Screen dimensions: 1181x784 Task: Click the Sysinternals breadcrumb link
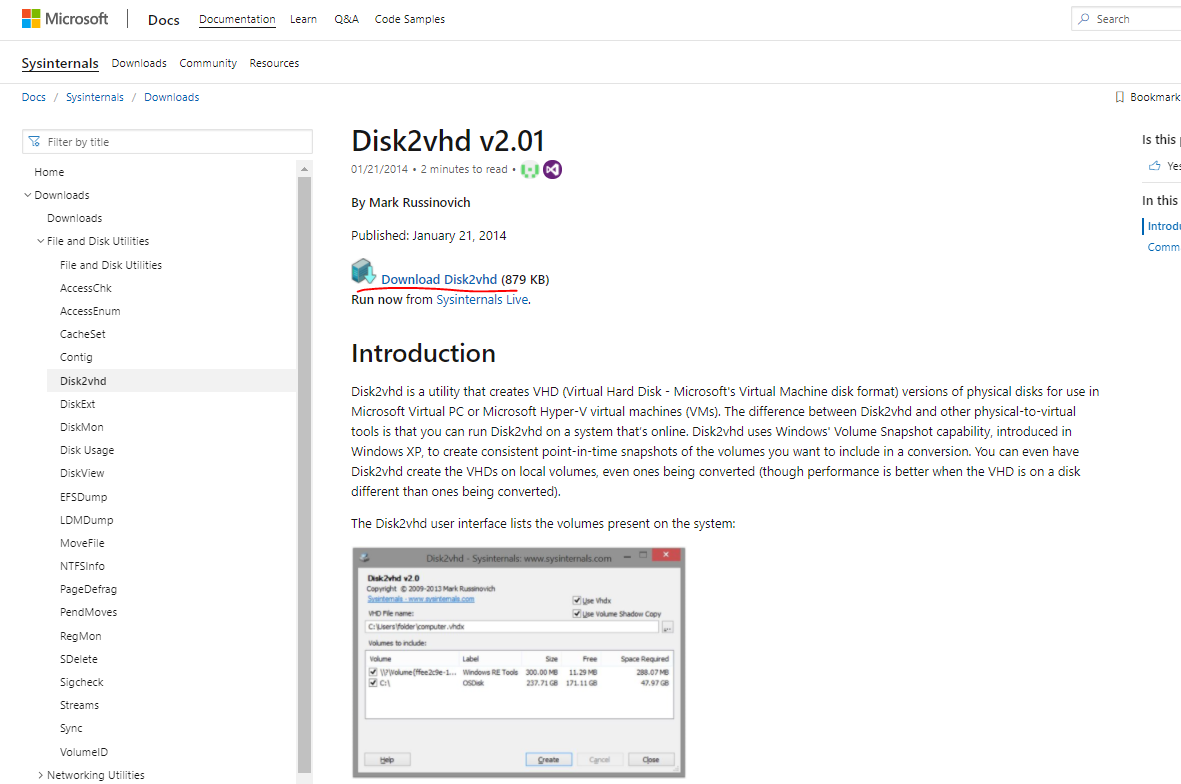(95, 97)
